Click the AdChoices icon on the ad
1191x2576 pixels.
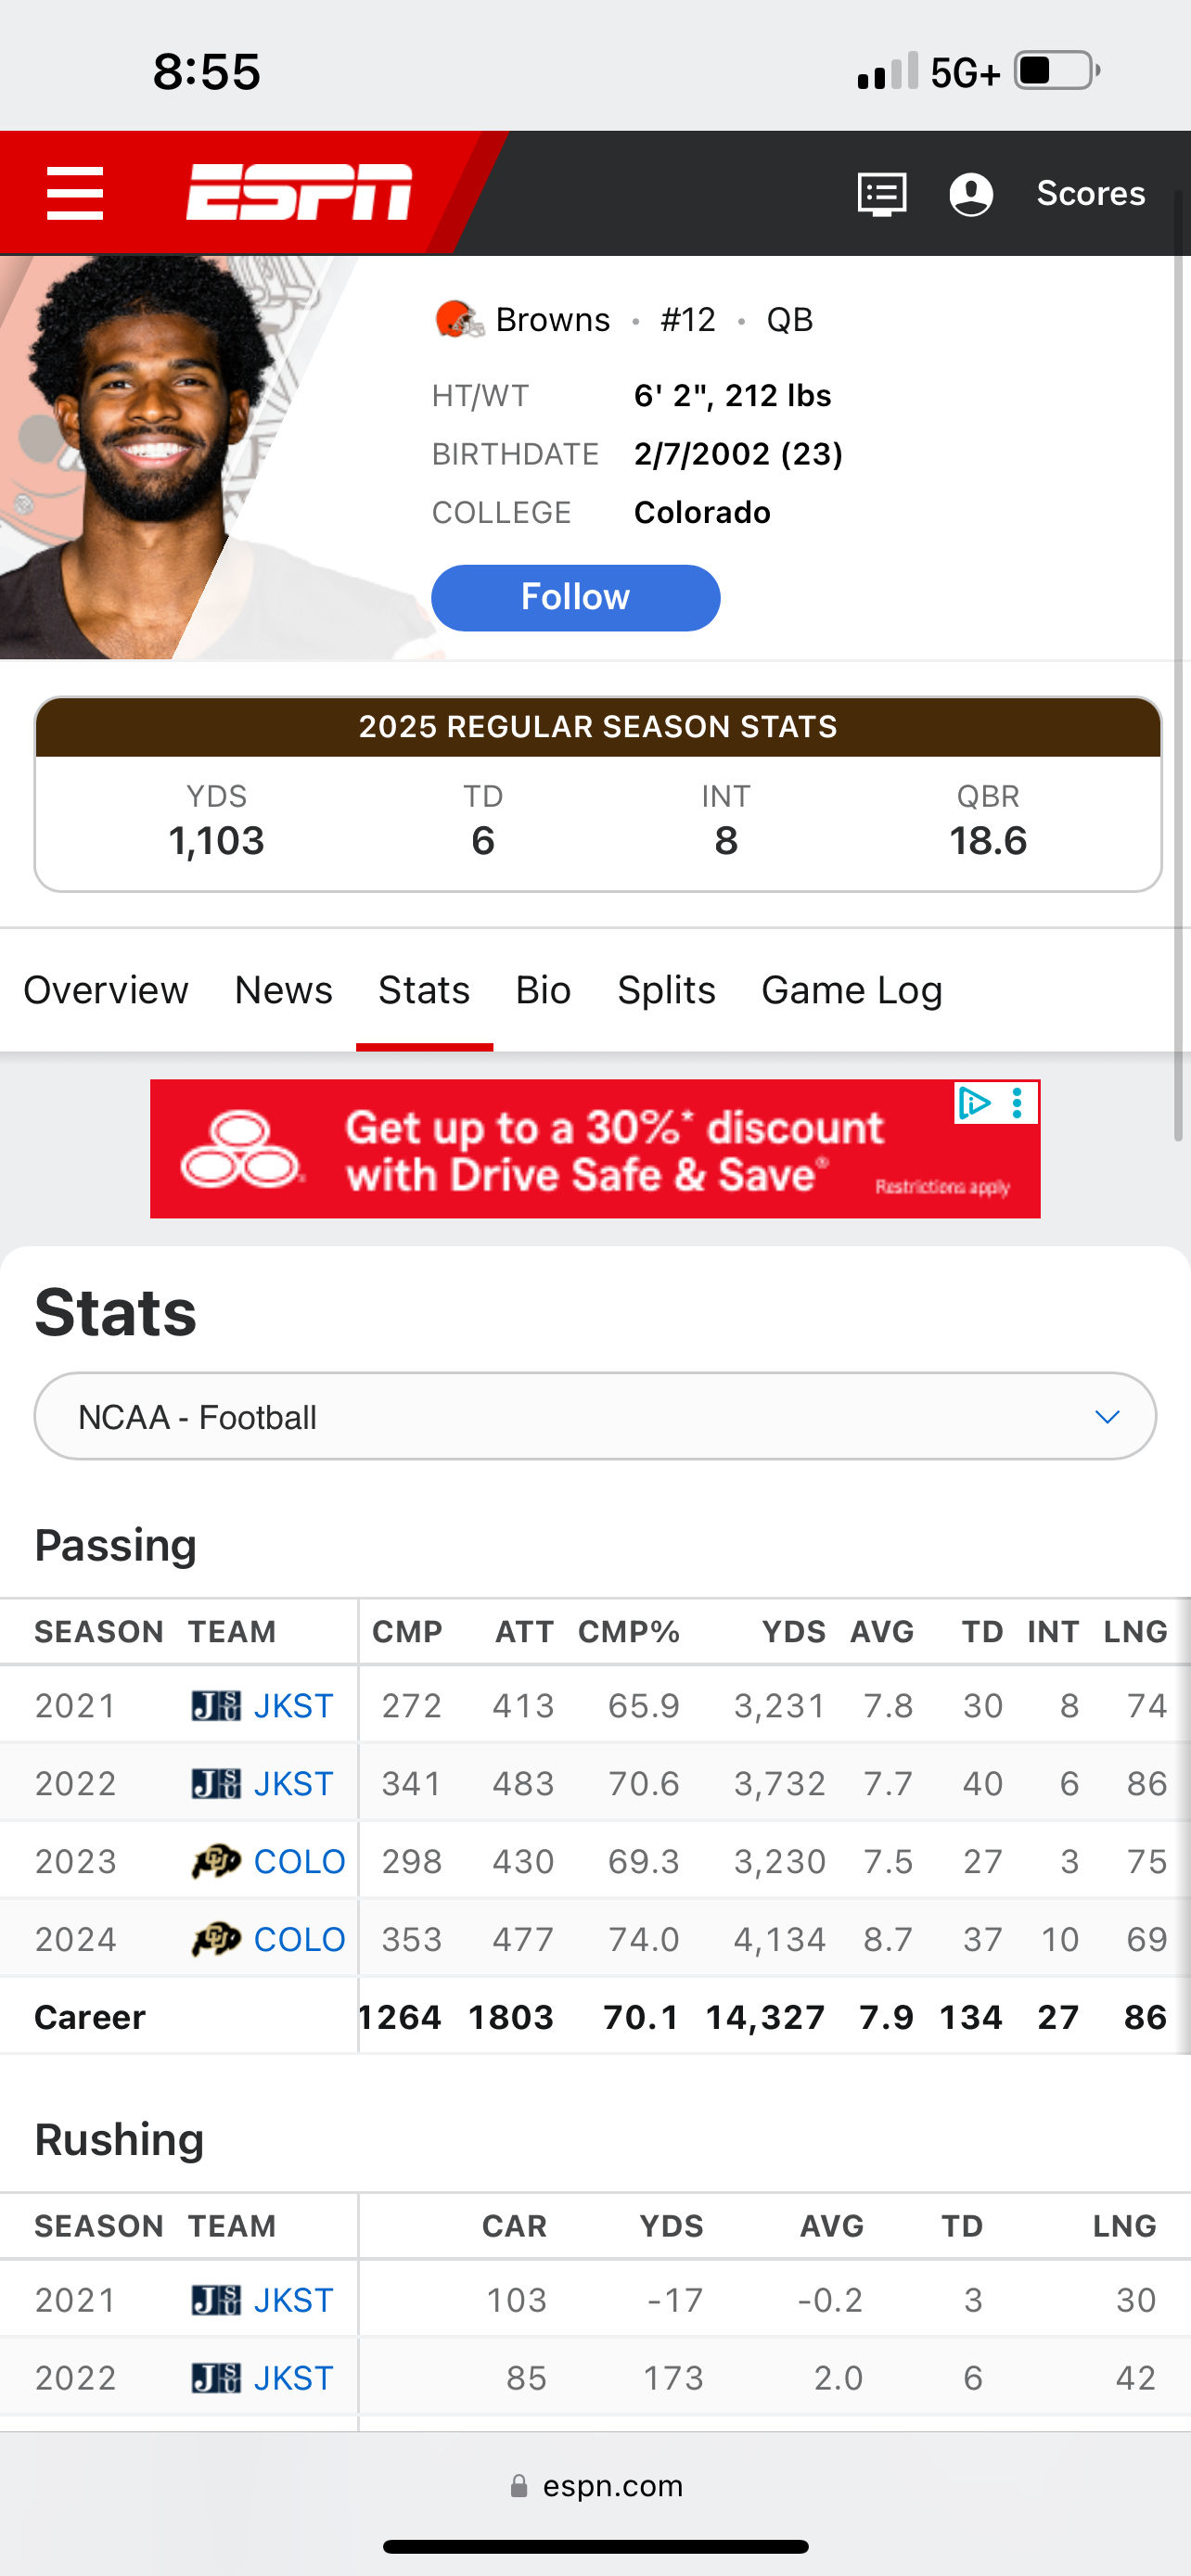click(x=974, y=1103)
